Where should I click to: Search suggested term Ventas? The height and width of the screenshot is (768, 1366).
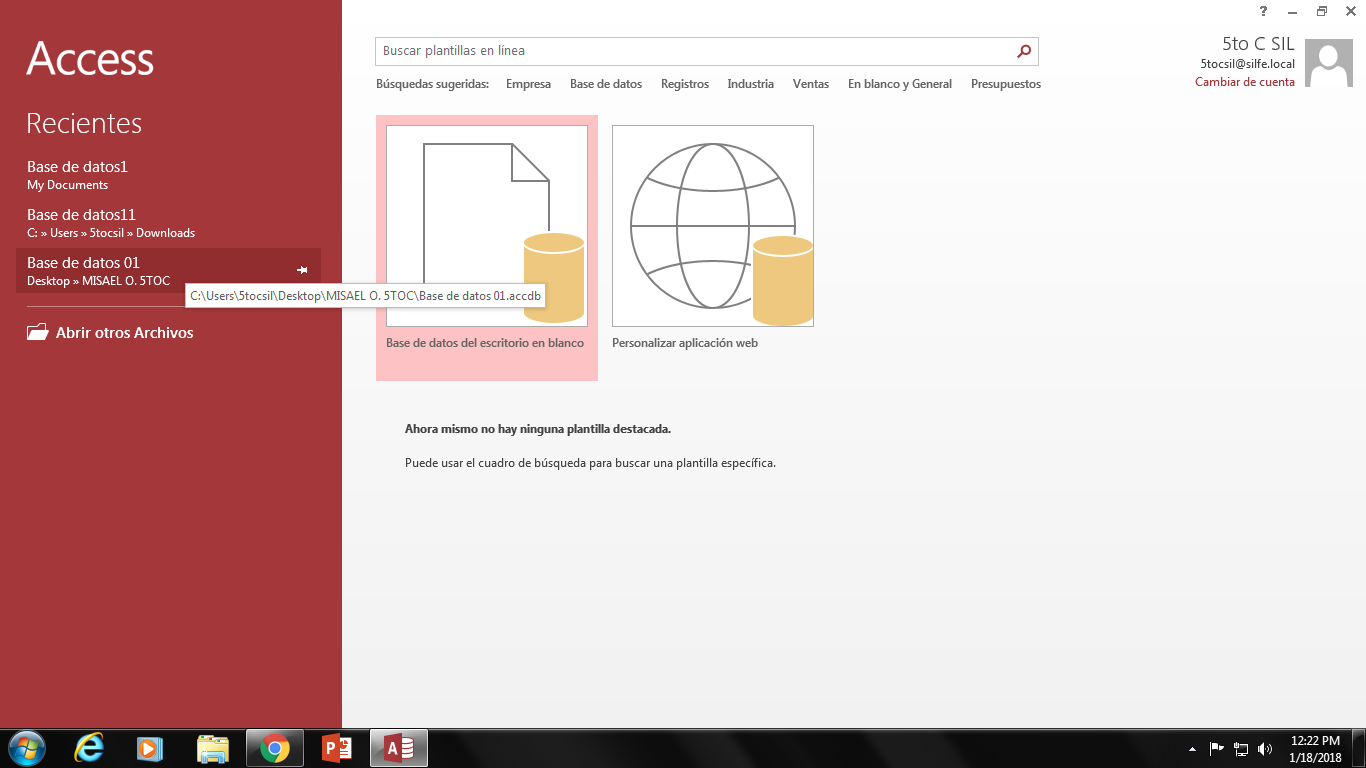coord(811,84)
